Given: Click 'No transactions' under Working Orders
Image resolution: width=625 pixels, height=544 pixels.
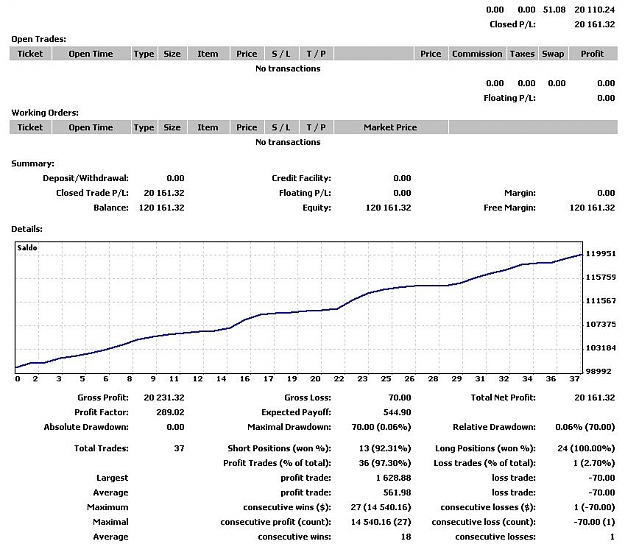Looking at the screenshot, I should (288, 142).
